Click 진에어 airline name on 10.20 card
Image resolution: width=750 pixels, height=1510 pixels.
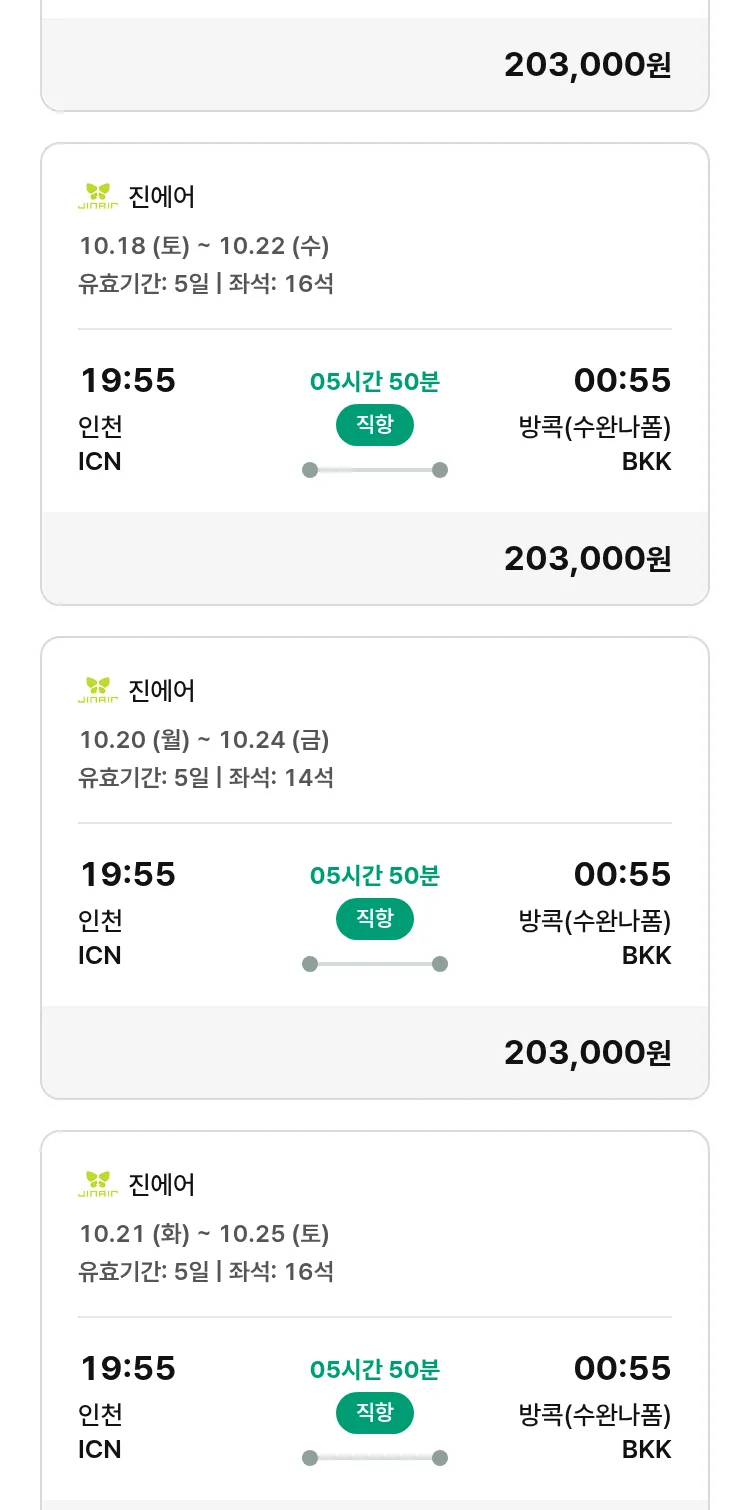click(x=162, y=690)
